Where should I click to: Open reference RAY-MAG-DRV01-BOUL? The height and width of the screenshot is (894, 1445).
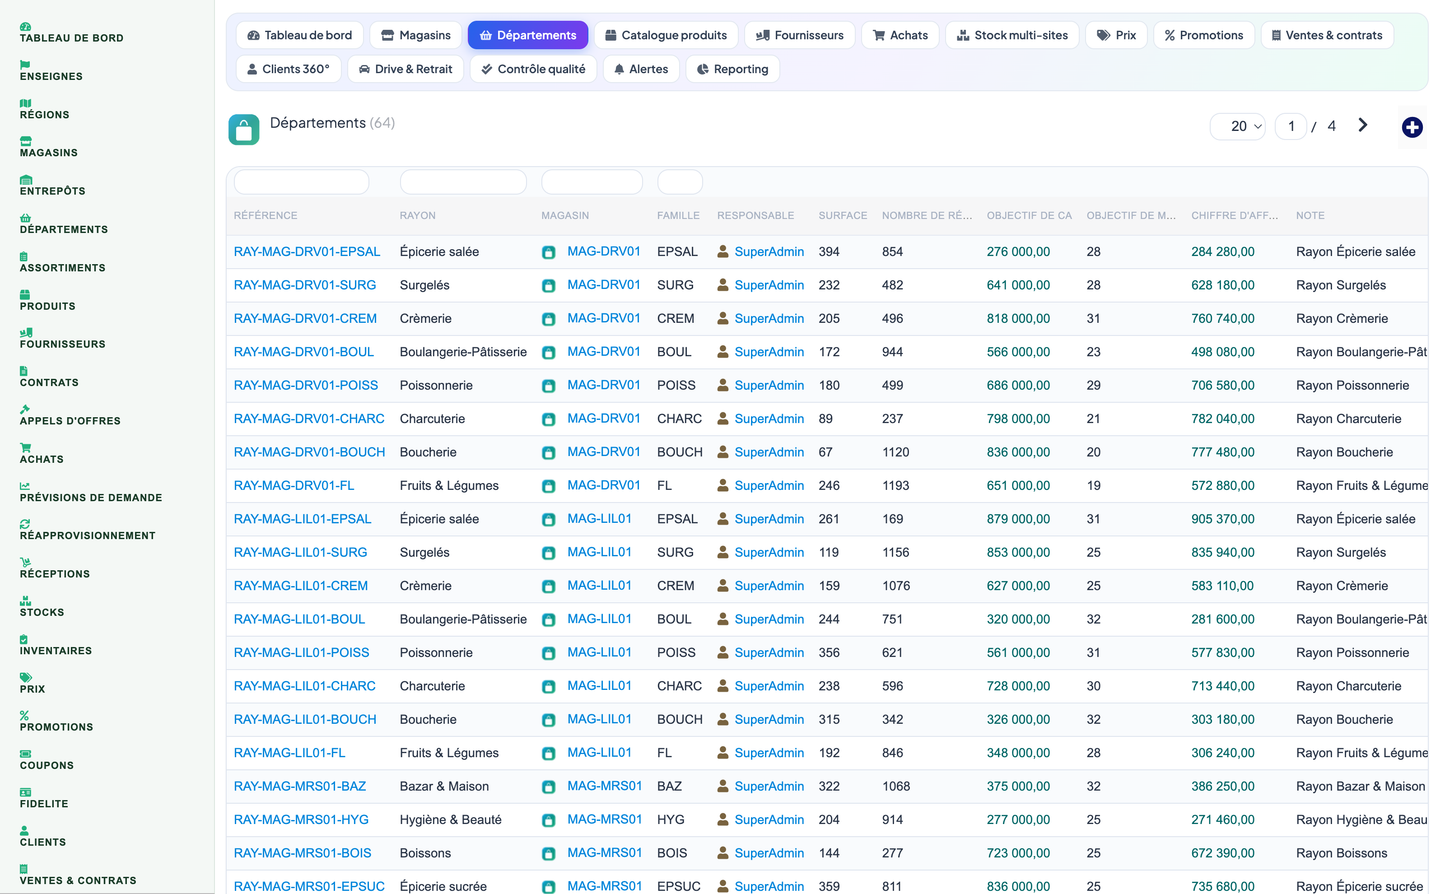coord(304,352)
